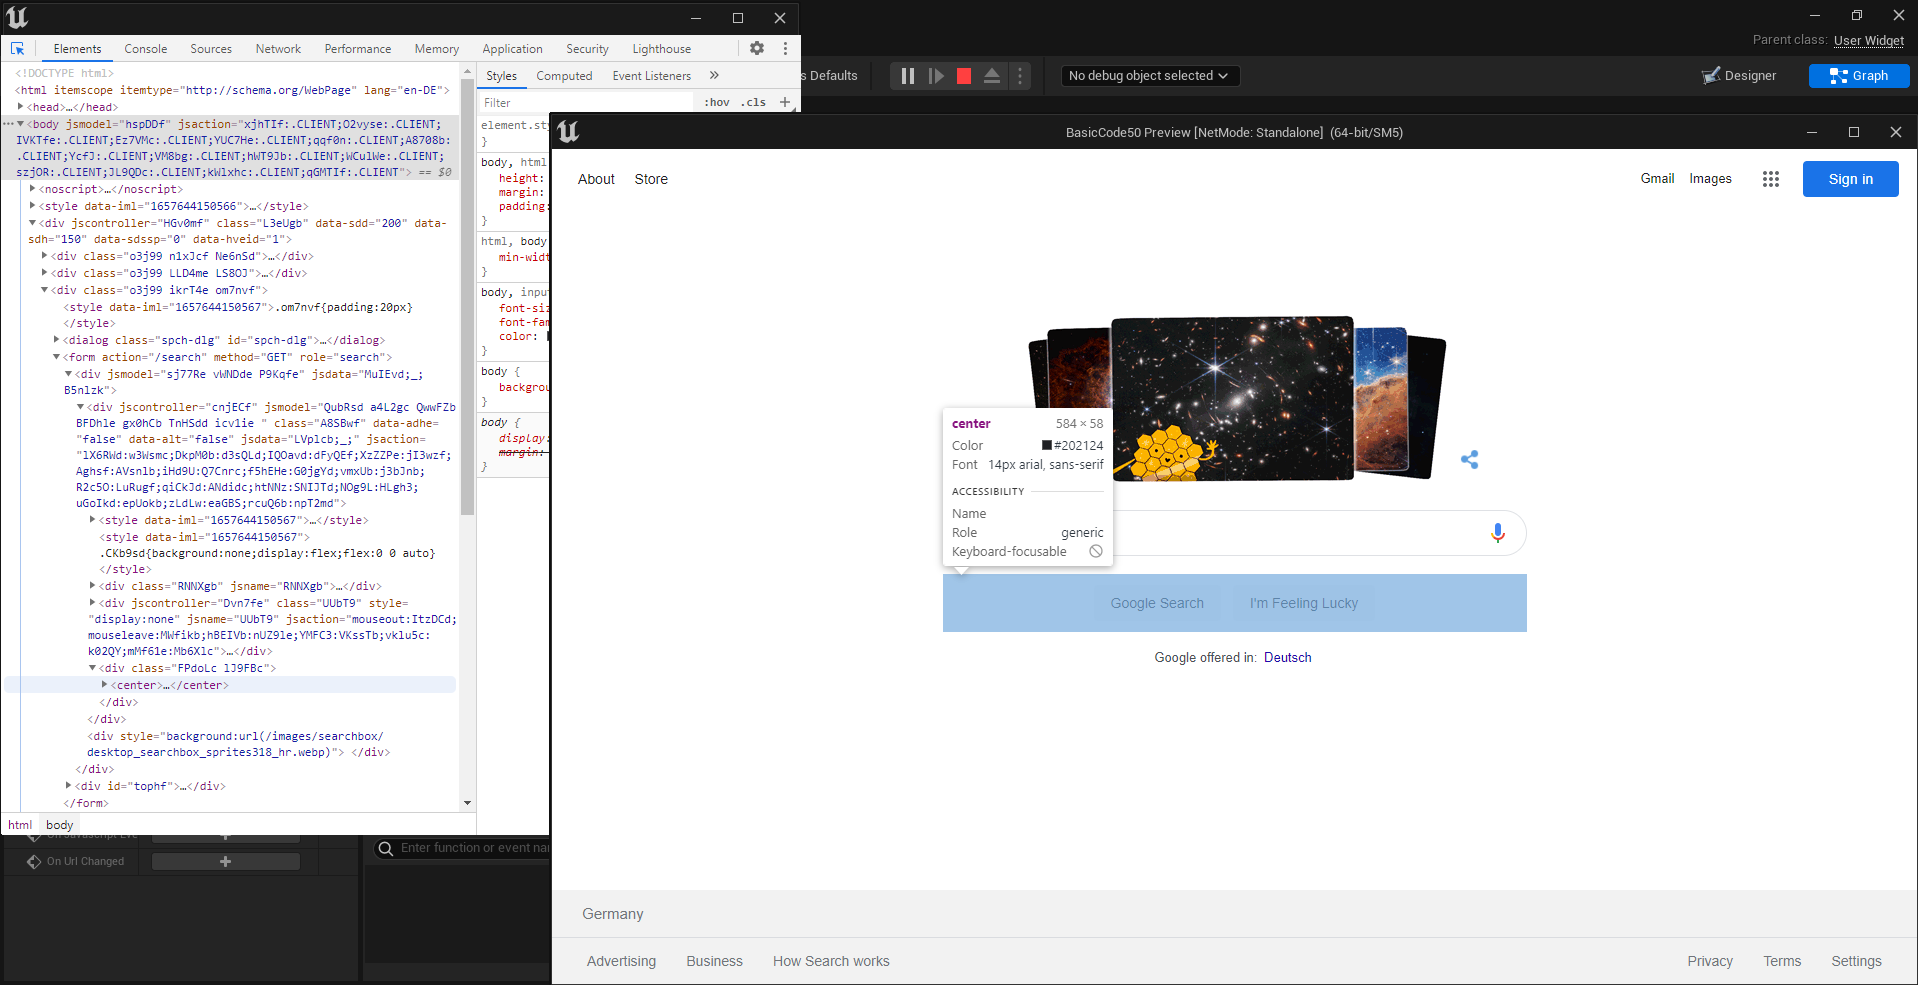Open Gmail link
Viewport: 1918px width, 985px height.
pos(1657,178)
